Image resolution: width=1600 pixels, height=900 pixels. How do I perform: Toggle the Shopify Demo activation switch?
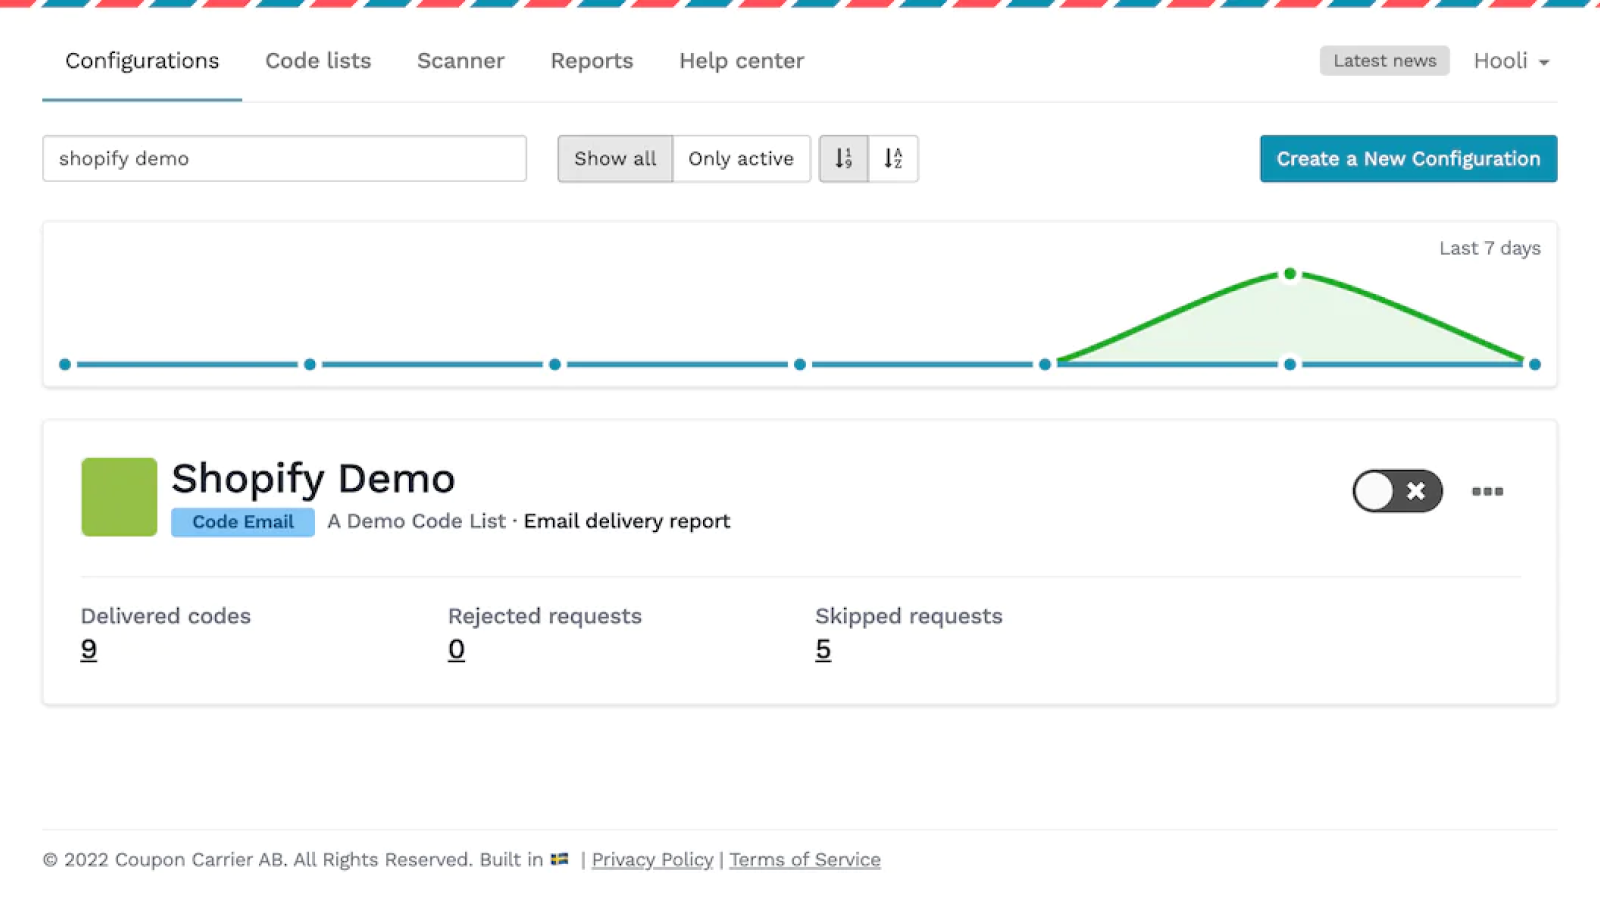click(x=1397, y=491)
